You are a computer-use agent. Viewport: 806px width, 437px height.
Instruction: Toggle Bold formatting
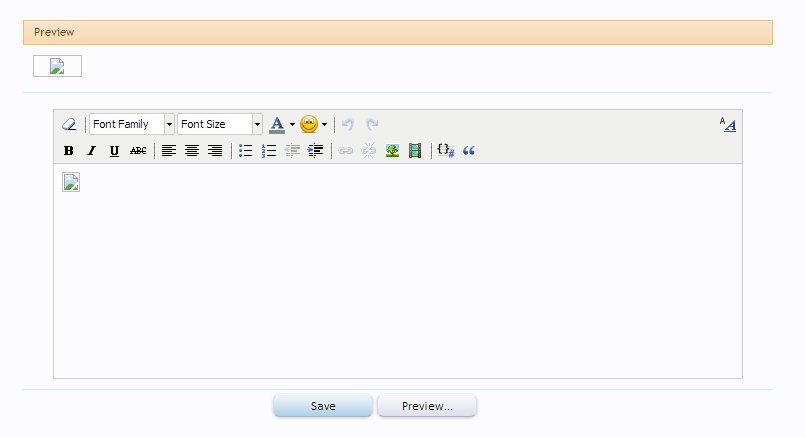pos(68,151)
